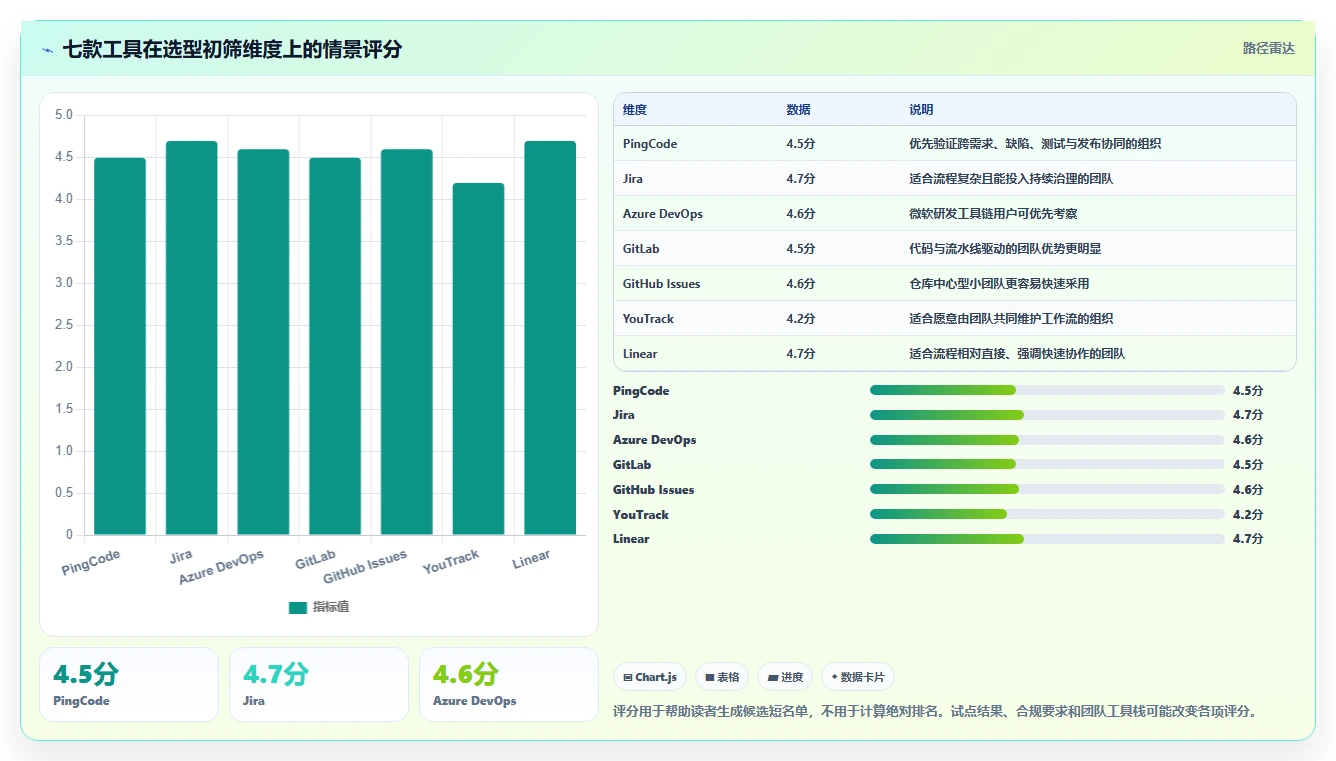Click the footer note starting with 评分用于帮助读者
1336x761 pixels.
(x=934, y=712)
